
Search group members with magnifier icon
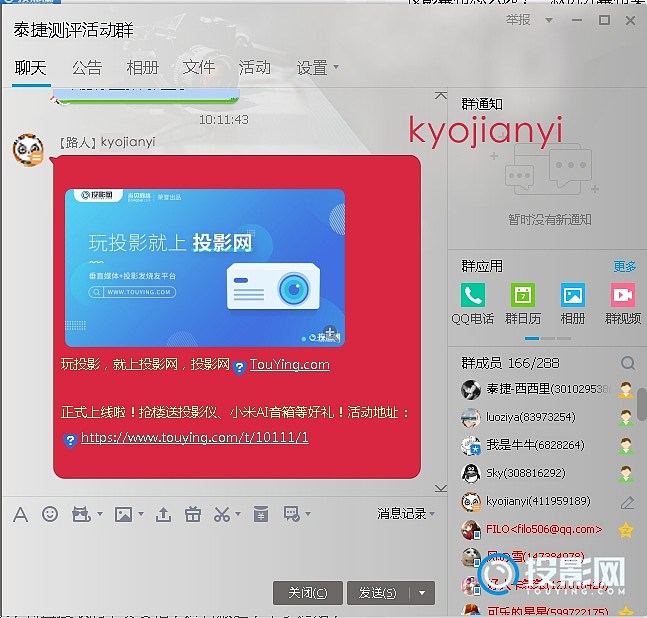[627, 363]
